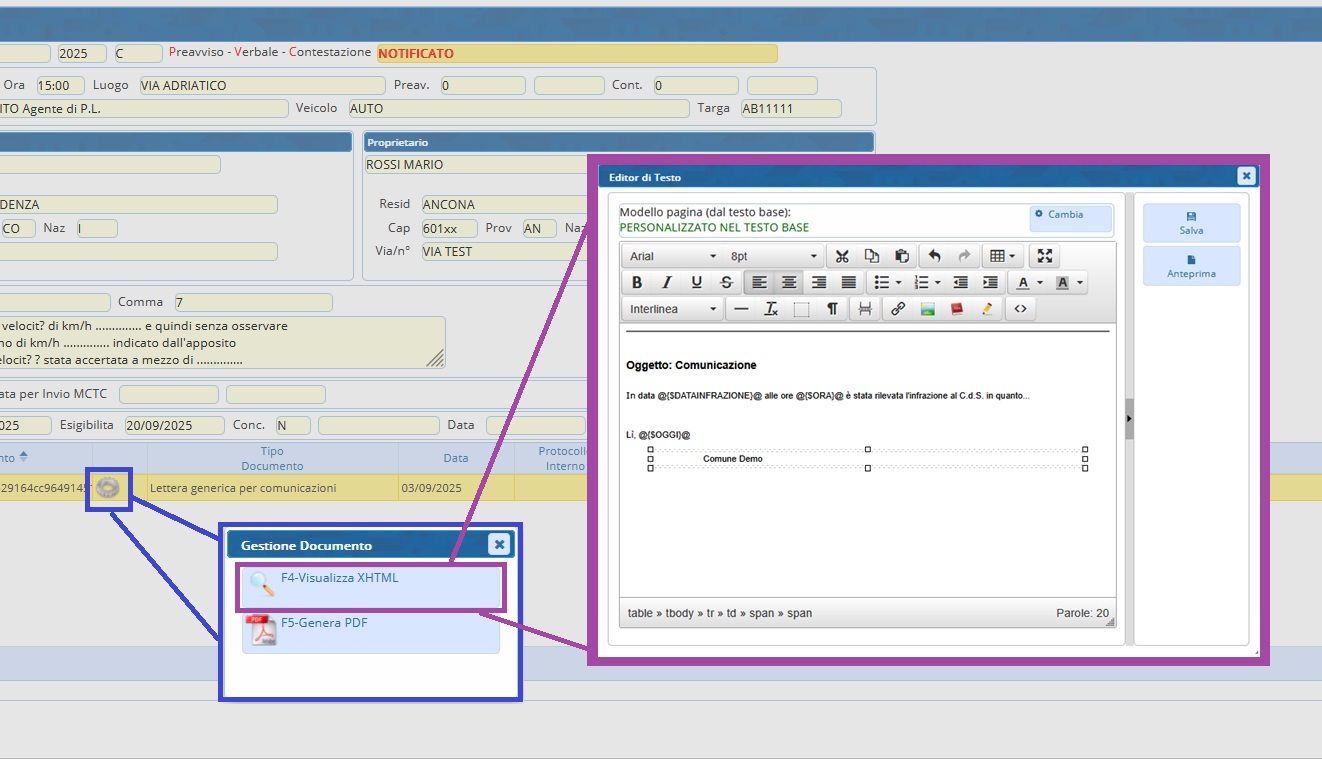Click the pencil icon in the editor toolbar
Viewport: 1322px width, 759px height.
[x=987, y=309]
